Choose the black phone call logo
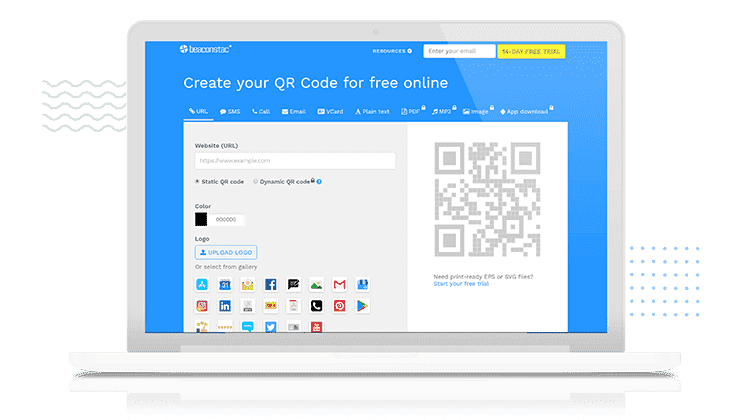750x420 pixels. click(317, 306)
